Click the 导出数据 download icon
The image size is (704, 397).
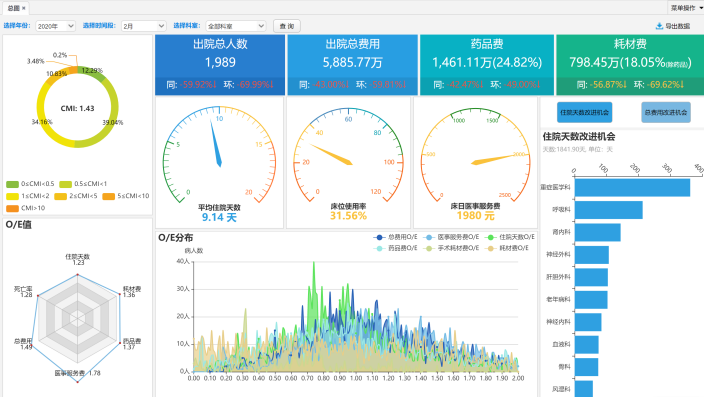659,26
